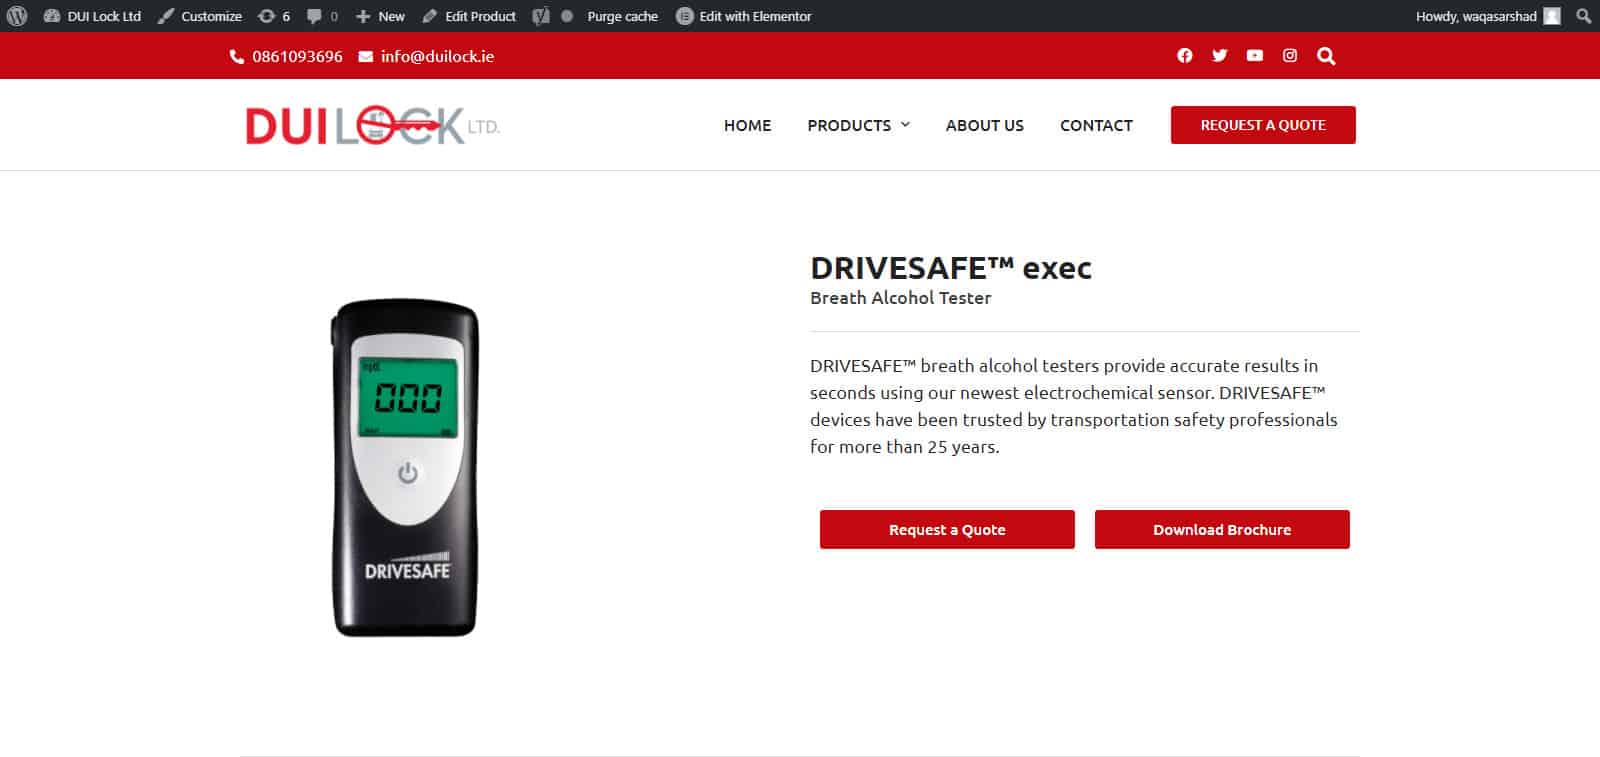Go to ABOUT US page
The width and height of the screenshot is (1600, 757).
coord(984,125)
